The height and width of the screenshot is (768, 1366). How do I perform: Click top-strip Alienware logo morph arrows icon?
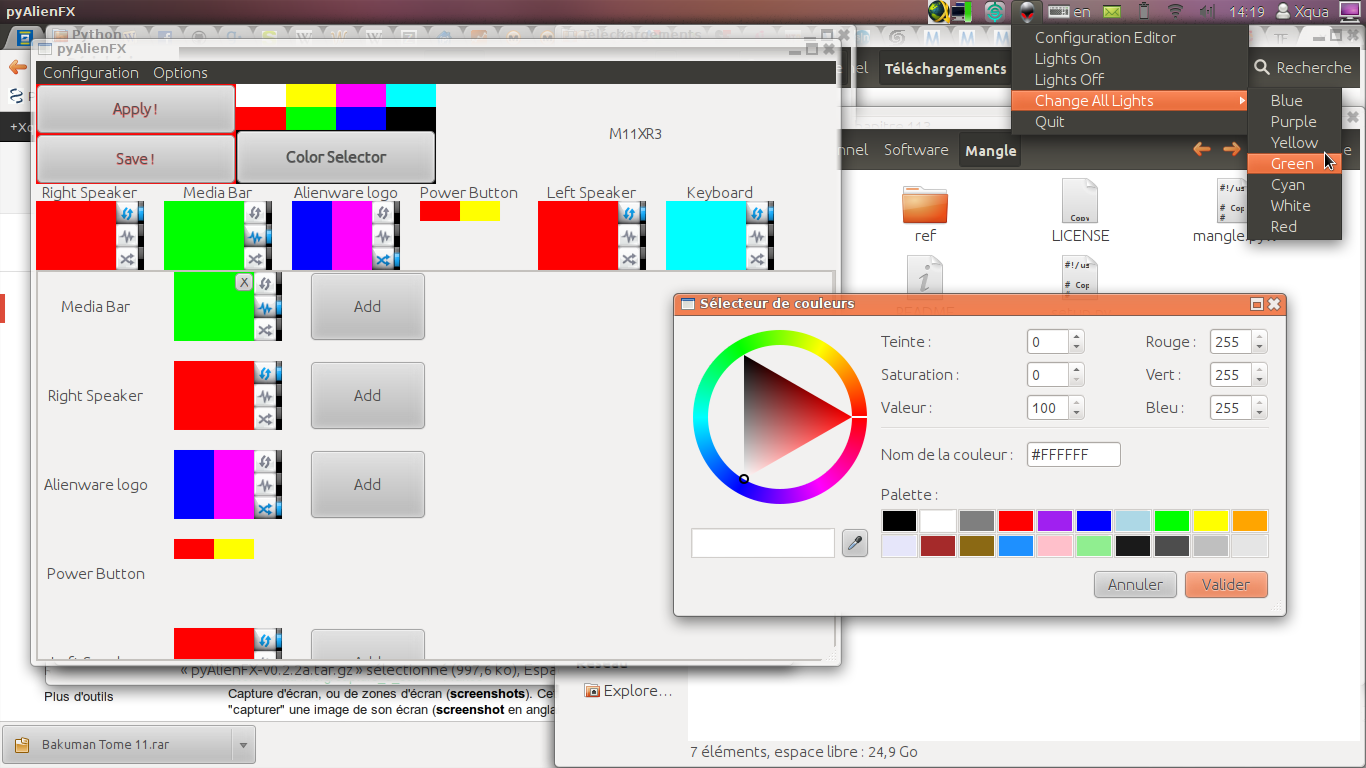(383, 213)
